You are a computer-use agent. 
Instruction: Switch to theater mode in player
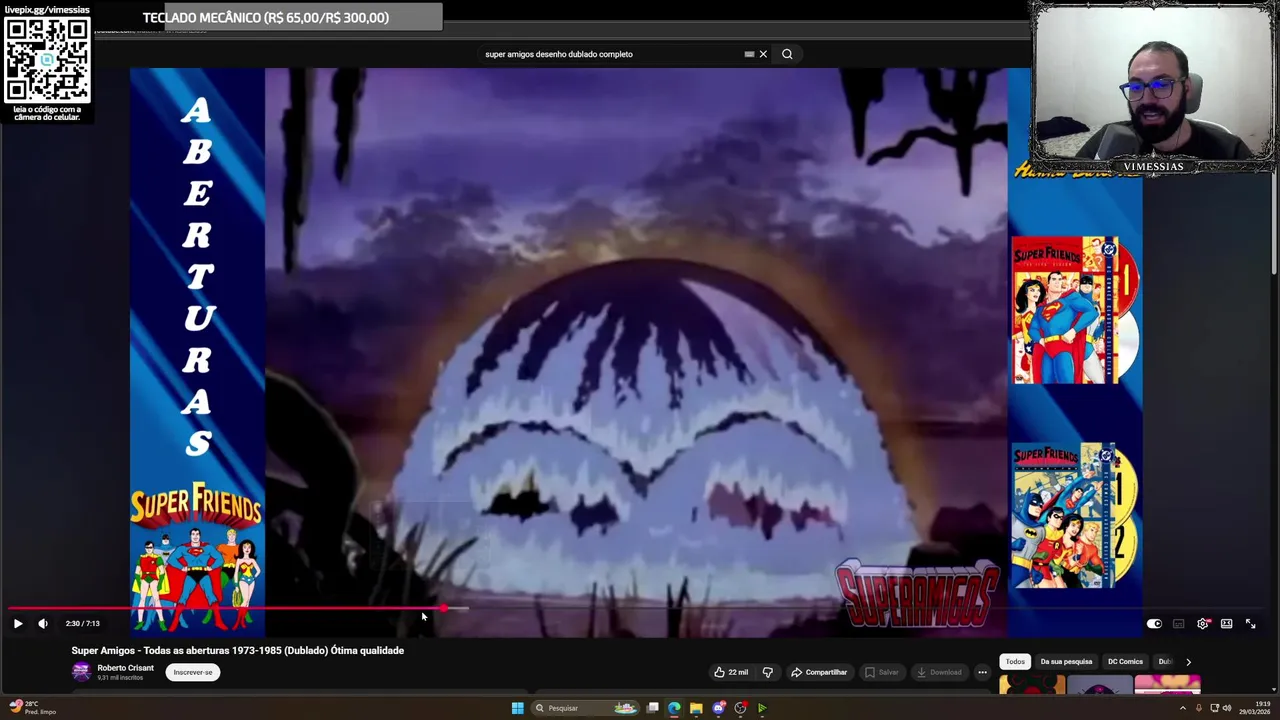[x=1226, y=623]
